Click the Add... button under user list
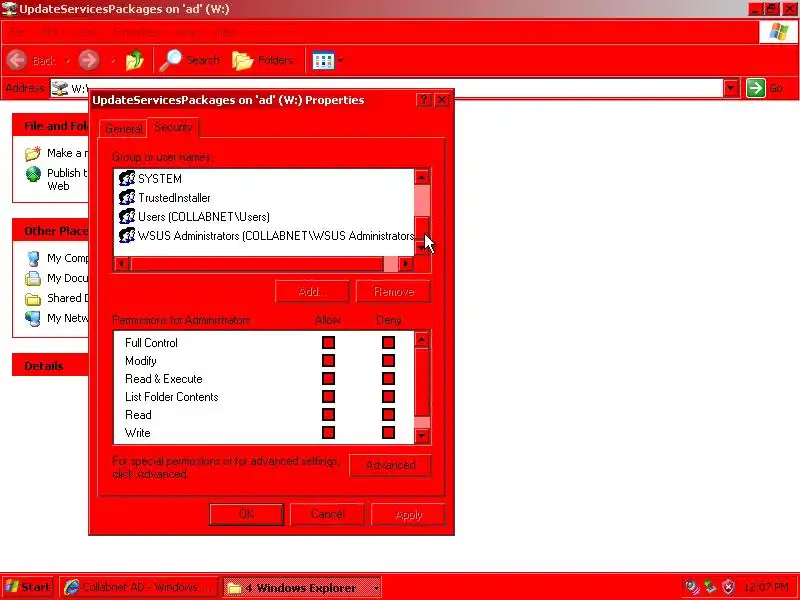Image resolution: width=800 pixels, height=600 pixels. 312,291
